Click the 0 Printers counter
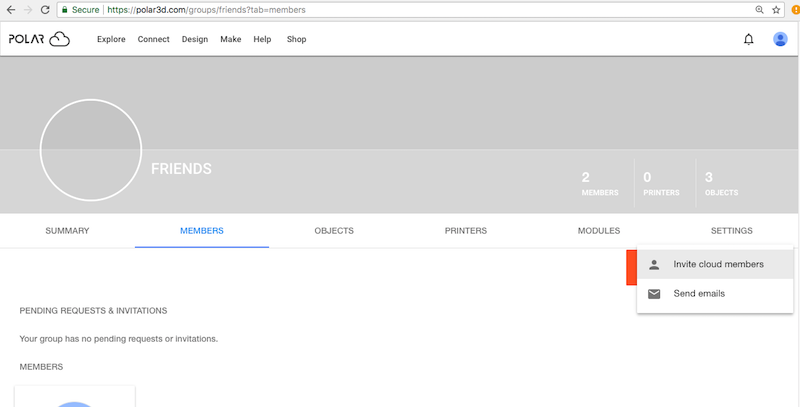The height and width of the screenshot is (407, 800). pyautogui.click(x=661, y=184)
